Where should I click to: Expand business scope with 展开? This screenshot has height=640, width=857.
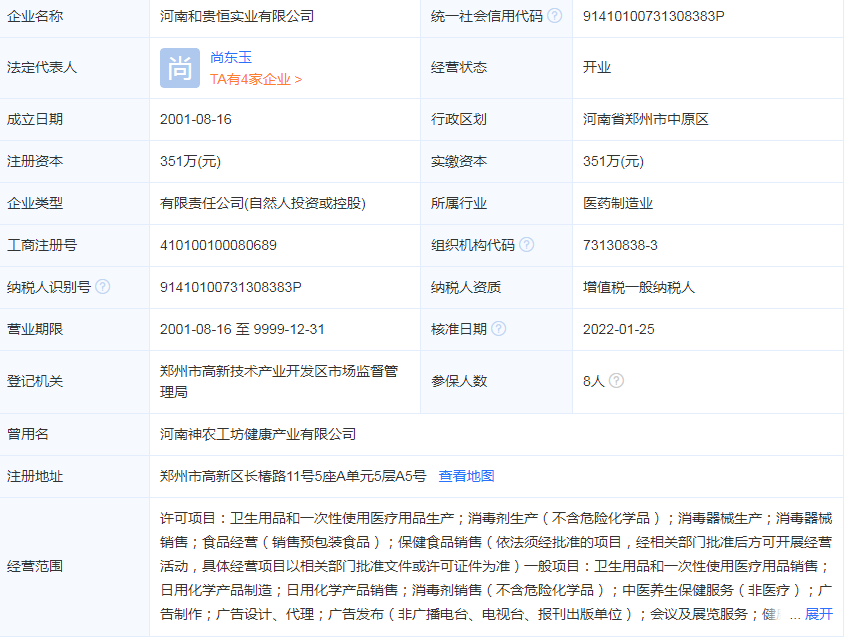coord(819,614)
